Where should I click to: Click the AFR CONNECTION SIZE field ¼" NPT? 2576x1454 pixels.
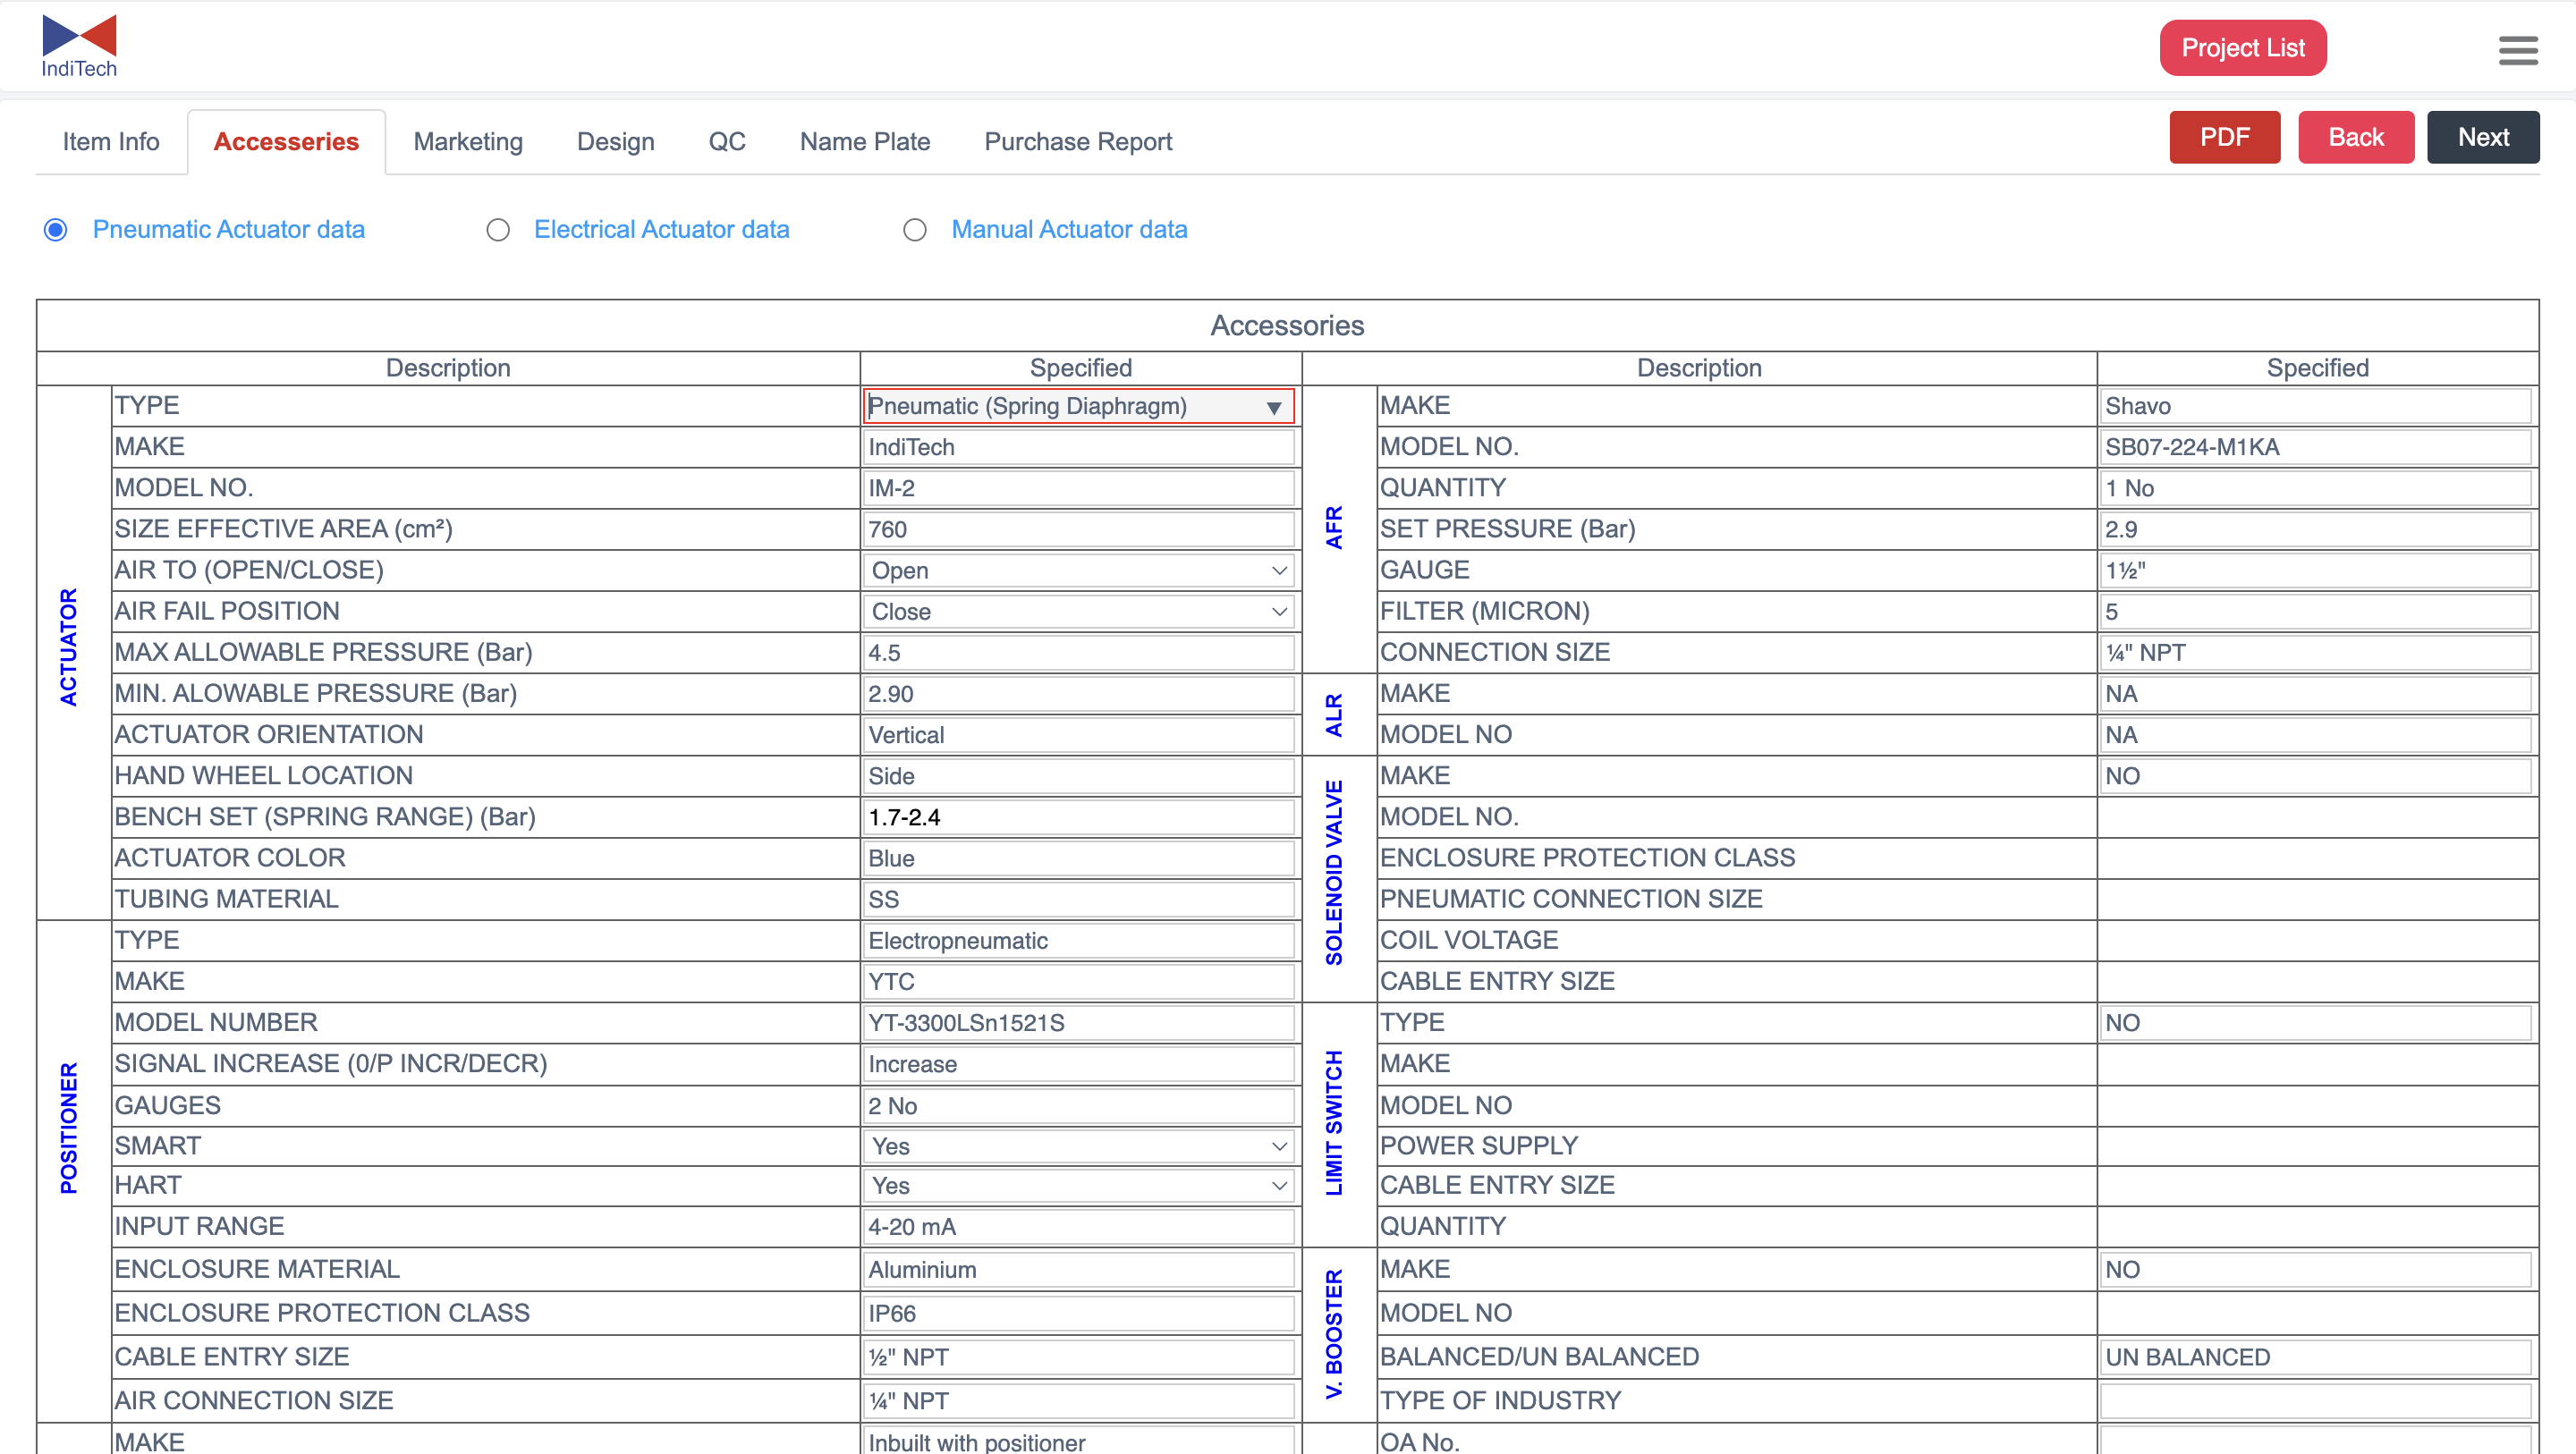click(2316, 652)
